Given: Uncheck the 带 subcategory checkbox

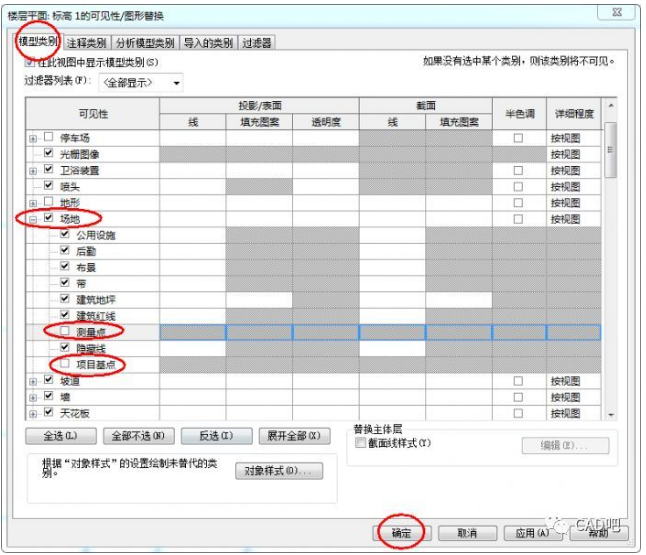Looking at the screenshot, I should 65,282.
